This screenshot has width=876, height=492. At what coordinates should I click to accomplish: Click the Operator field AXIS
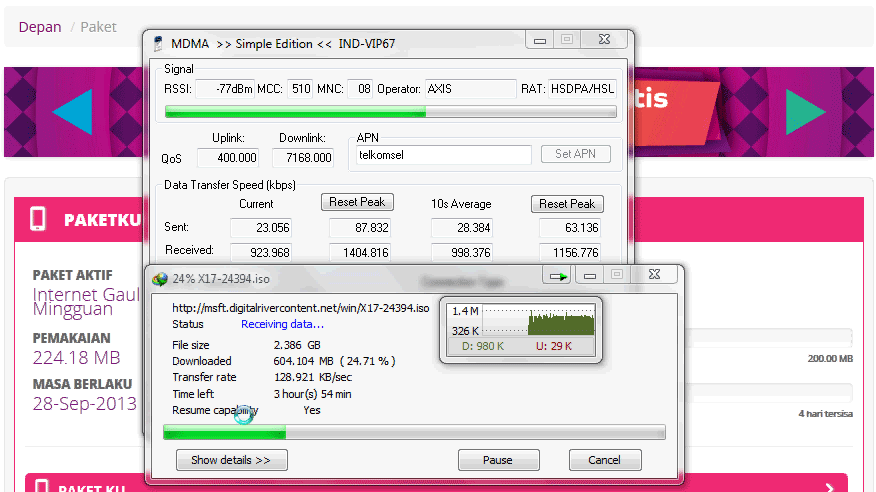coord(470,89)
